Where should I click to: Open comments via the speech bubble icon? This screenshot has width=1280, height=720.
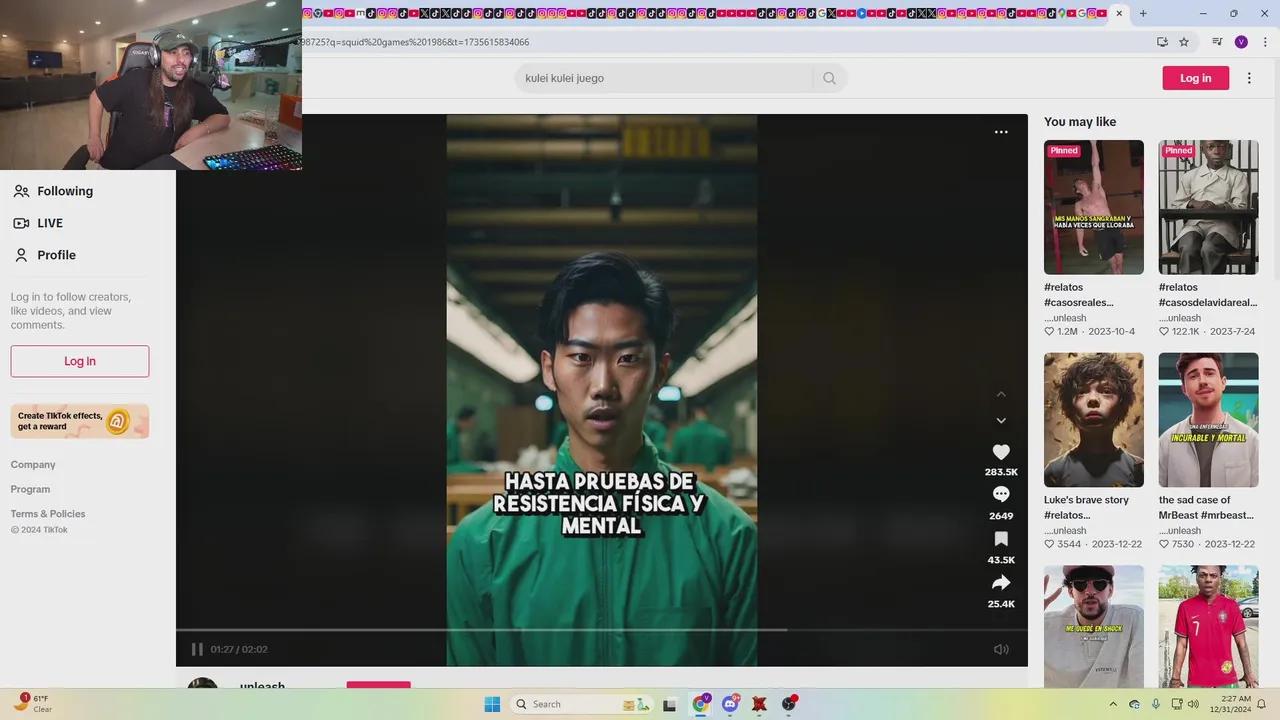(x=1001, y=494)
